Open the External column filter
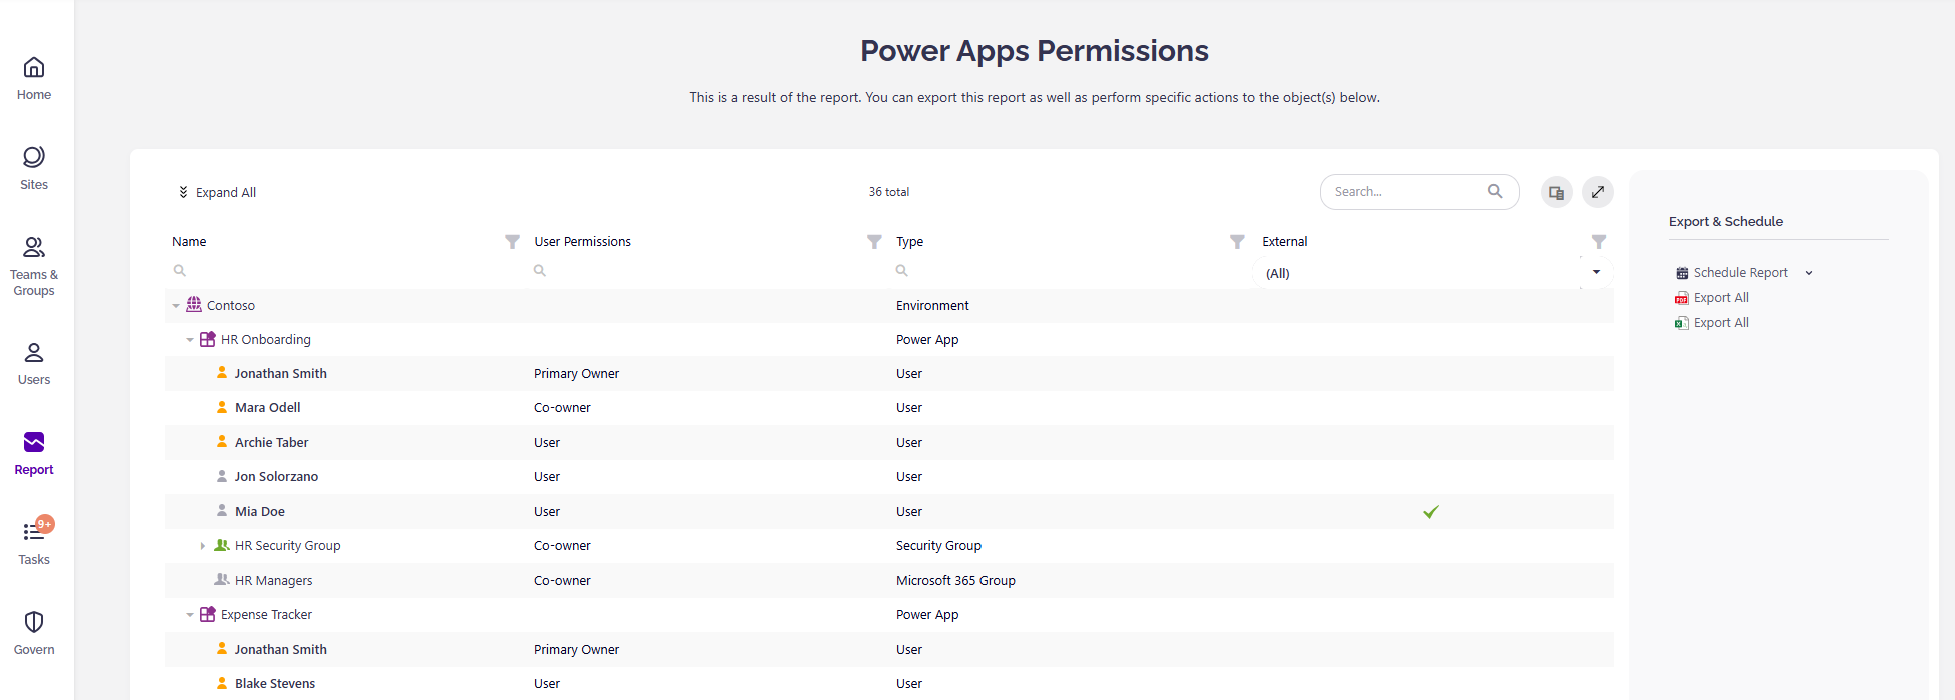Screen dimensions: 1955x700 click(1599, 242)
